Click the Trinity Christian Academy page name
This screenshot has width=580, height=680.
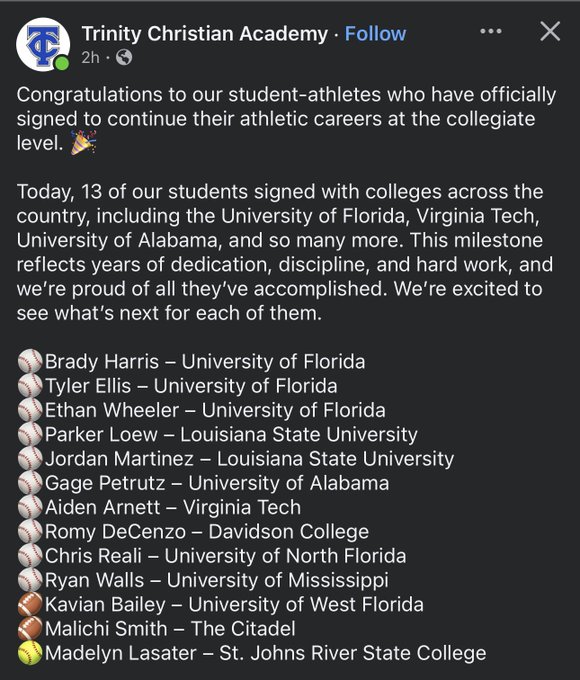205,34
